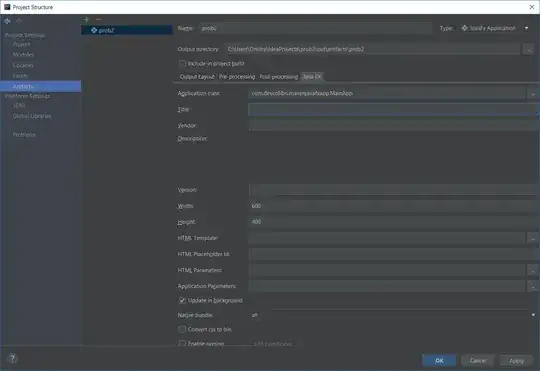Screen dimensions: 540x371
Task: Click the Edit Certificates button
Action: [273, 344]
